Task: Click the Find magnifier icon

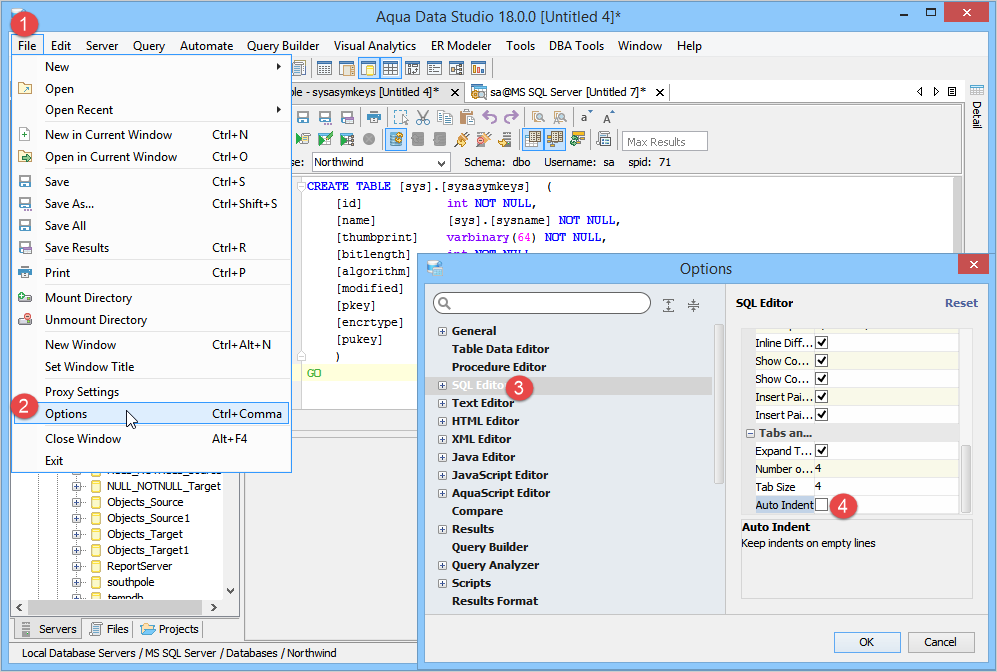Action: [x=538, y=118]
